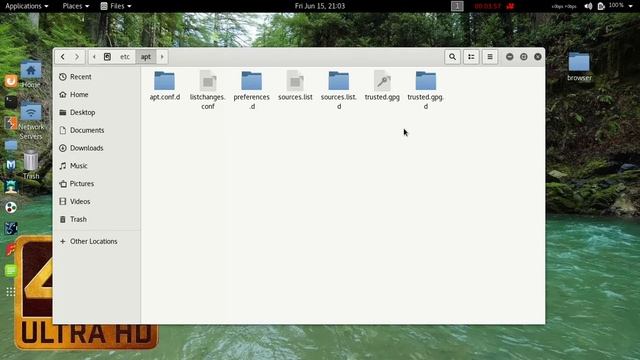Navigate to etc in path bar
The height and width of the screenshot is (360, 640).
coord(125,57)
